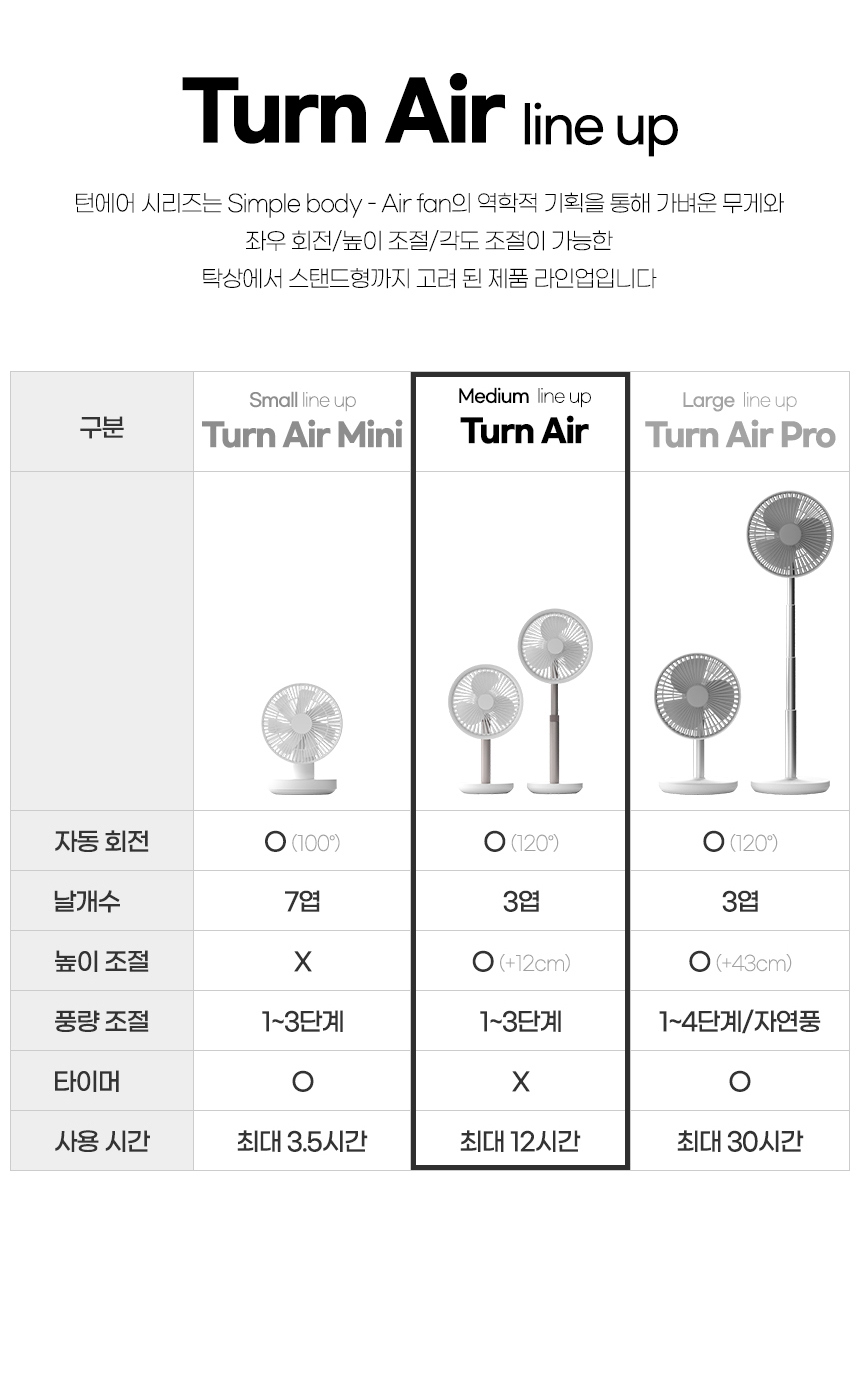Click the X for Turn Air Mini height adjustment
The height and width of the screenshot is (1400, 860).
[302, 962]
